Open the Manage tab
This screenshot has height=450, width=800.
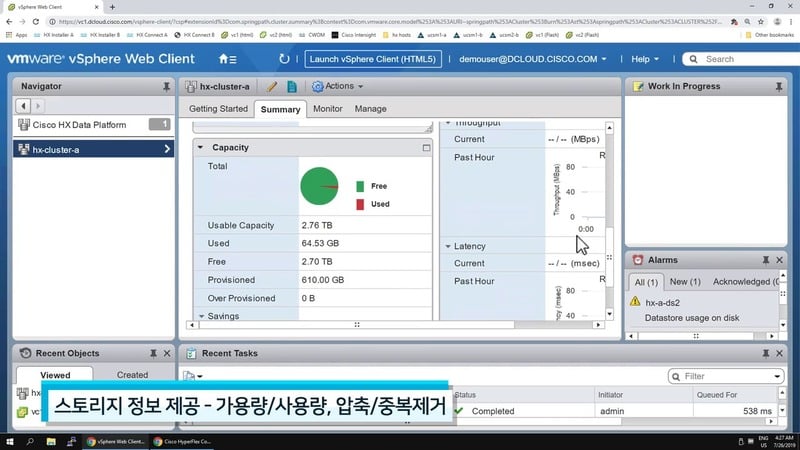click(x=370, y=109)
